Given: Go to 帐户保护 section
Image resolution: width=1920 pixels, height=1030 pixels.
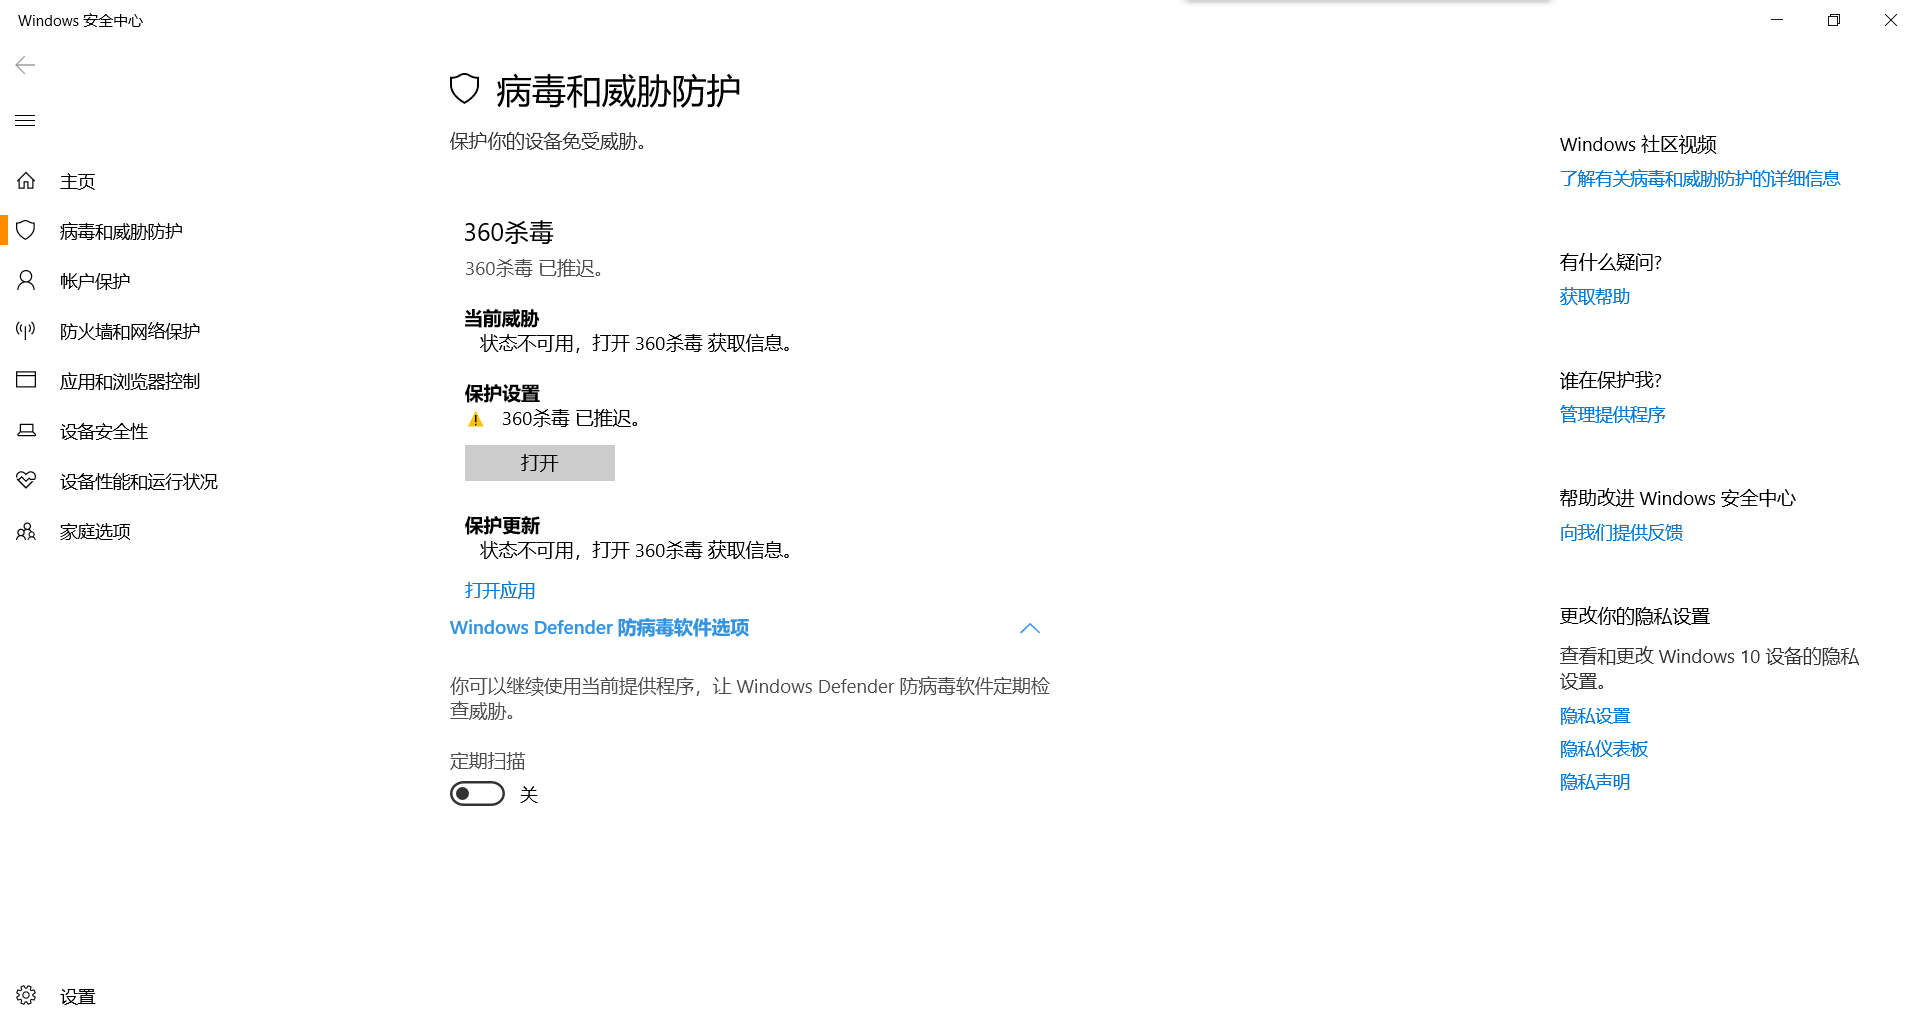Looking at the screenshot, I should pyautogui.click(x=95, y=282).
